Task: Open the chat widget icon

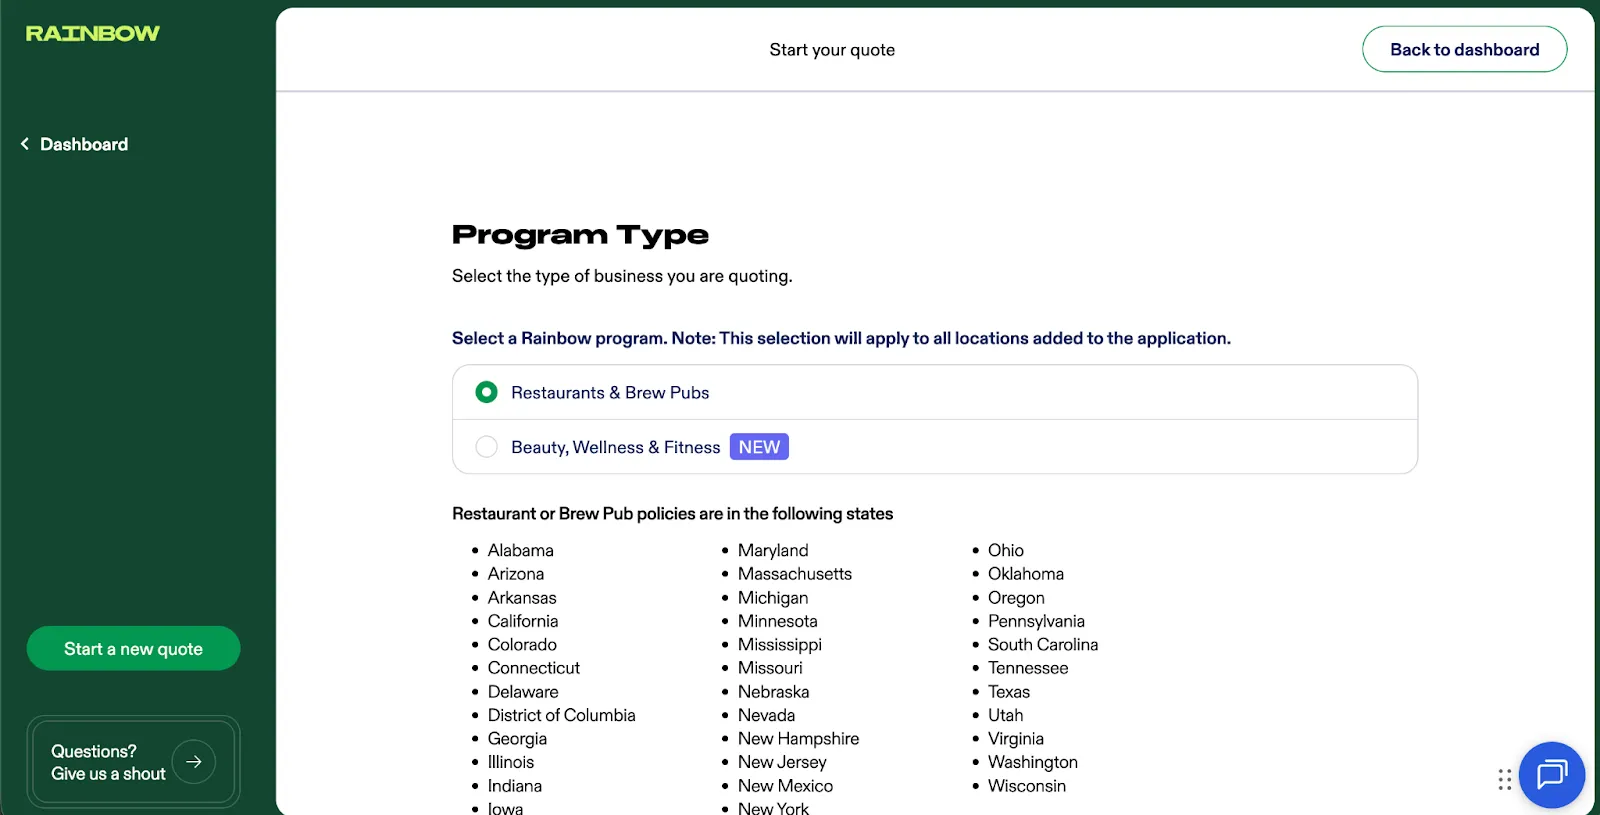Action: (x=1551, y=774)
